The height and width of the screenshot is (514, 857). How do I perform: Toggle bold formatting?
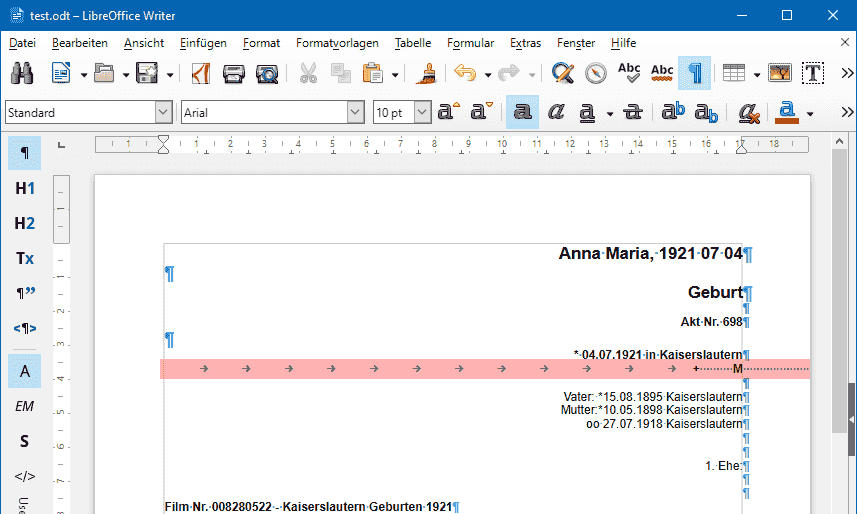(523, 112)
